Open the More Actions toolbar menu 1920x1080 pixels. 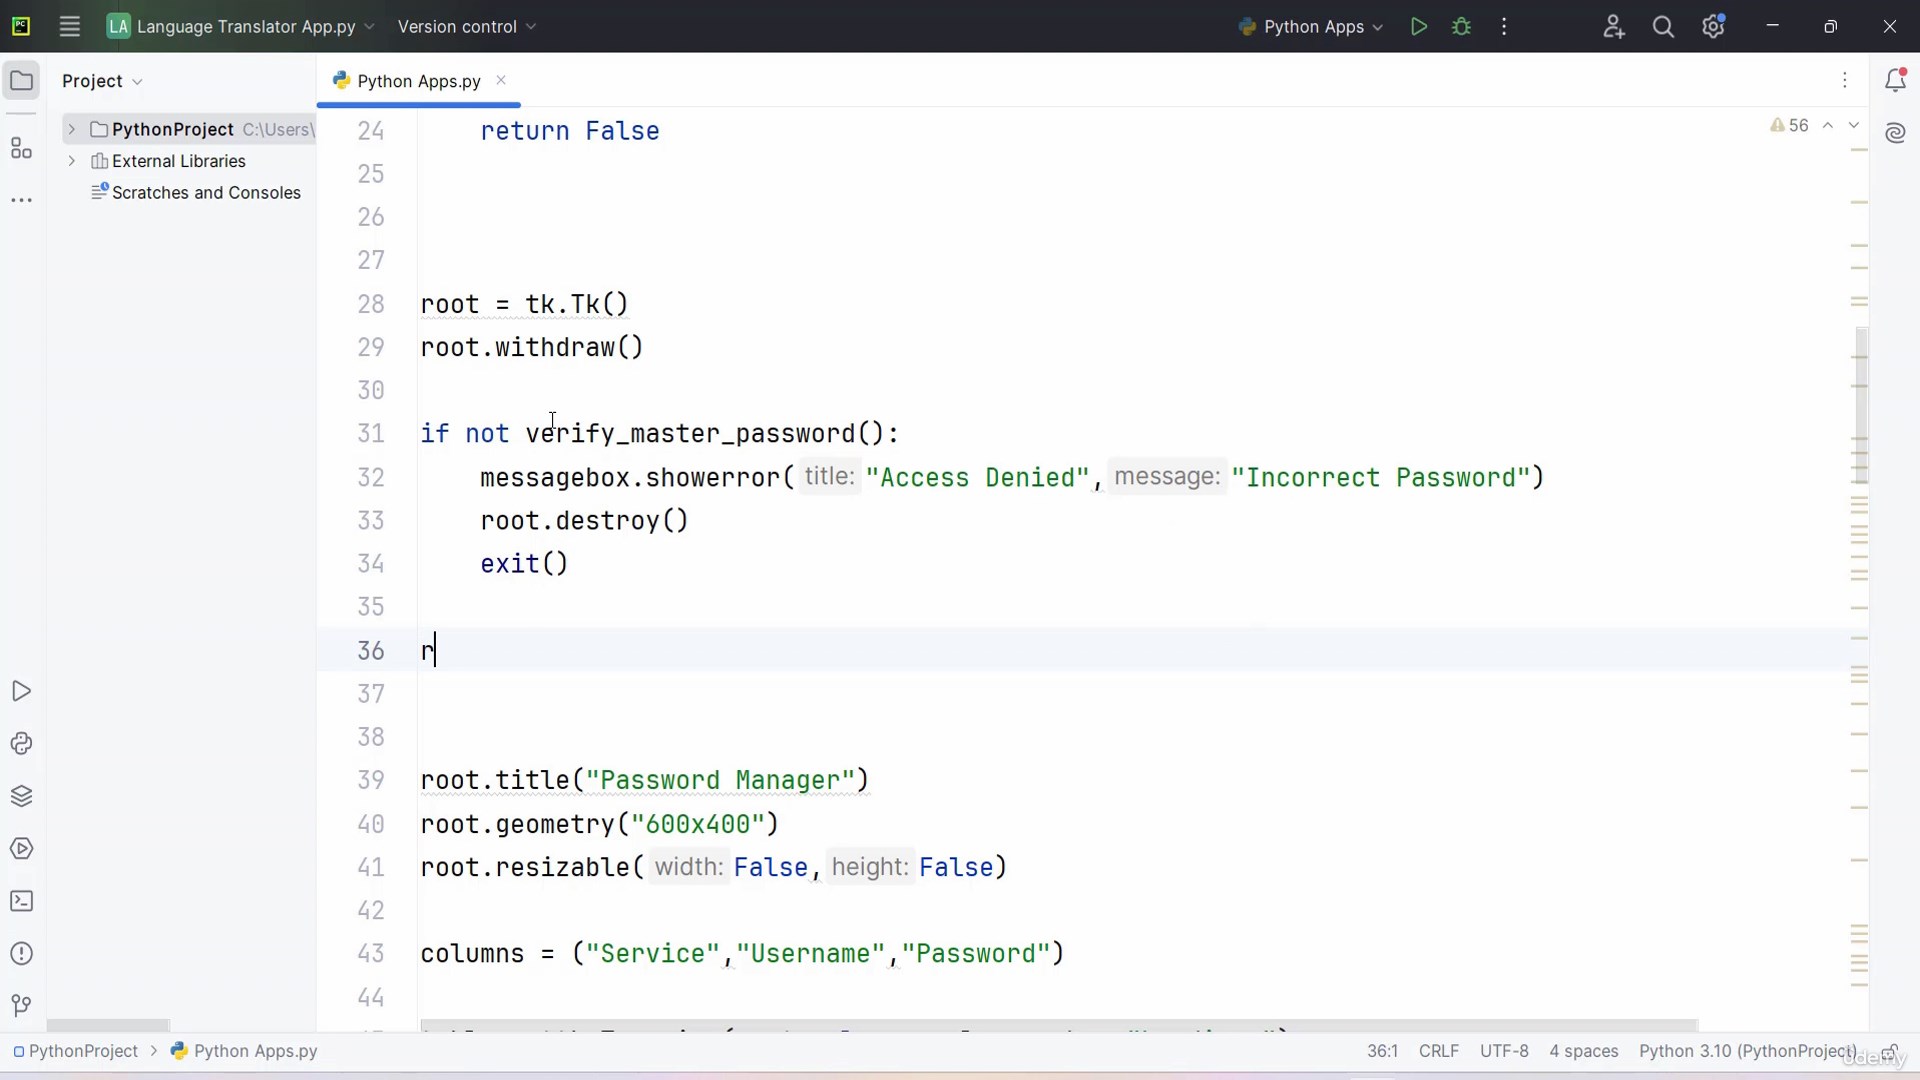click(x=1504, y=27)
